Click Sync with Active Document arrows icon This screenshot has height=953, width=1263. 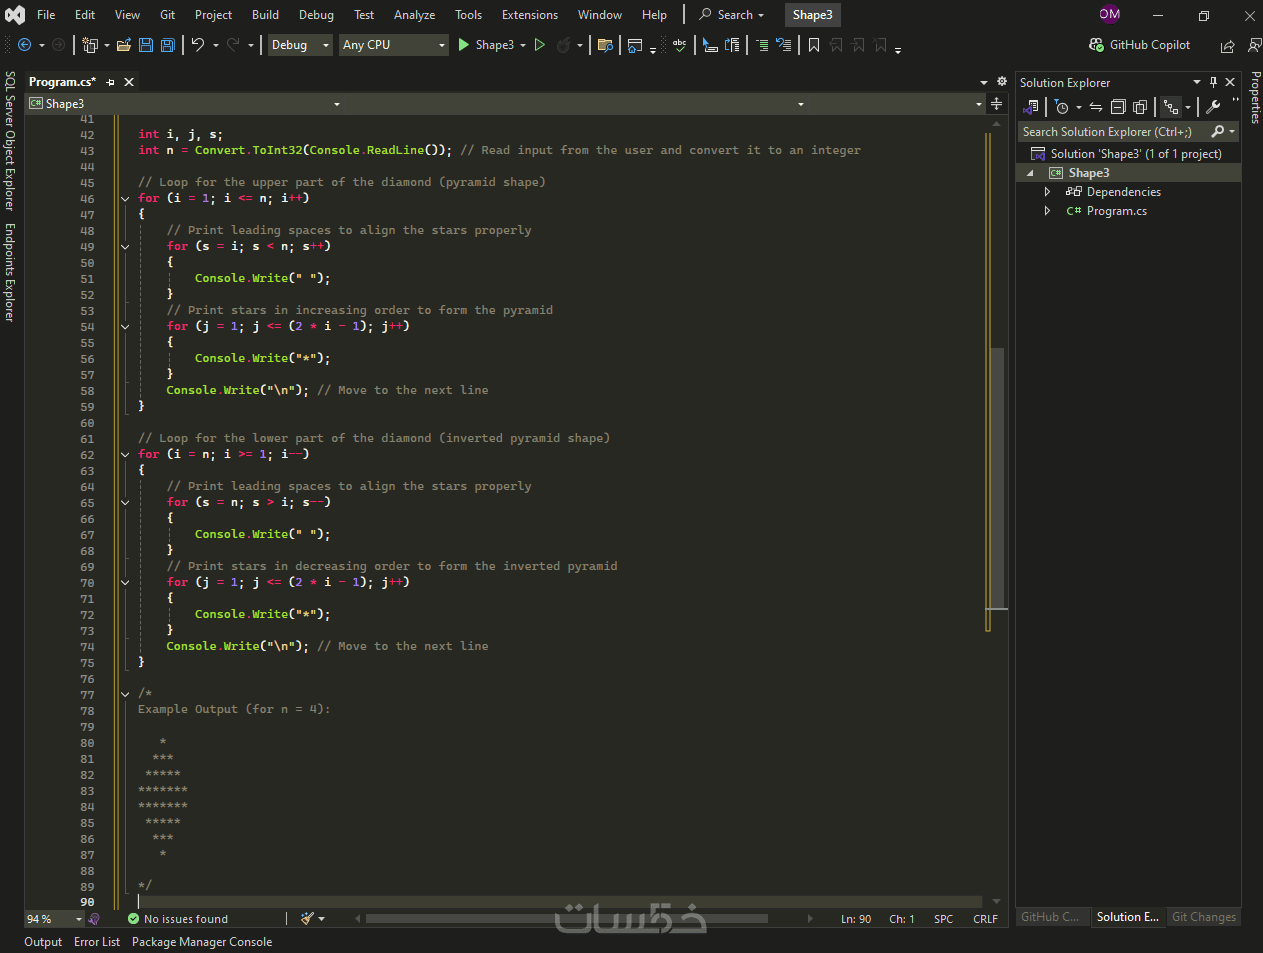pyautogui.click(x=1096, y=107)
